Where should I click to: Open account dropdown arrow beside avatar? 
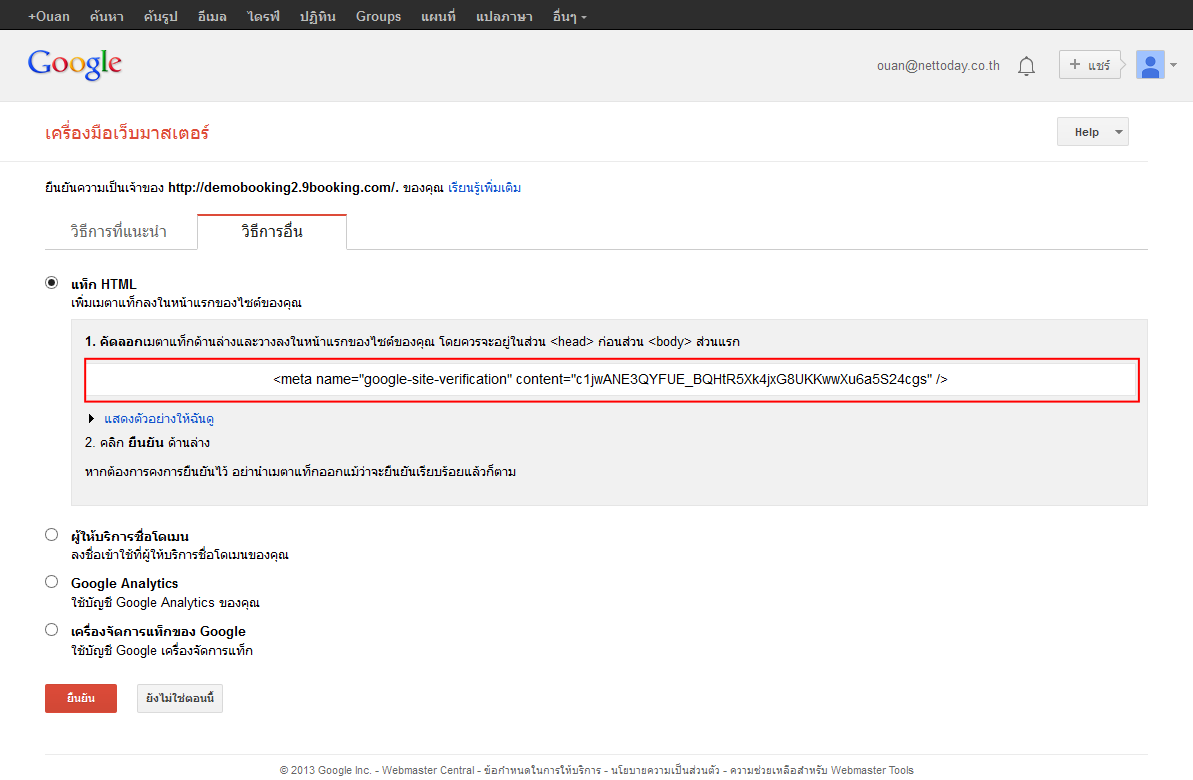[x=1173, y=65]
